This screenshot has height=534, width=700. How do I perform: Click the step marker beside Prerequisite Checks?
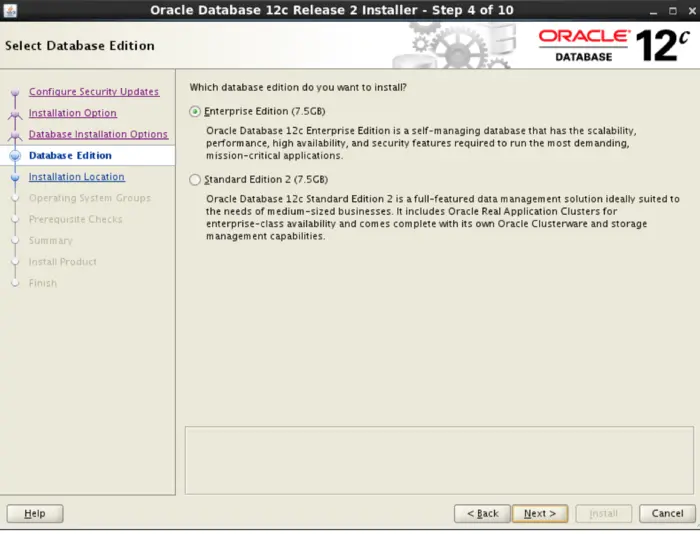pos(15,219)
